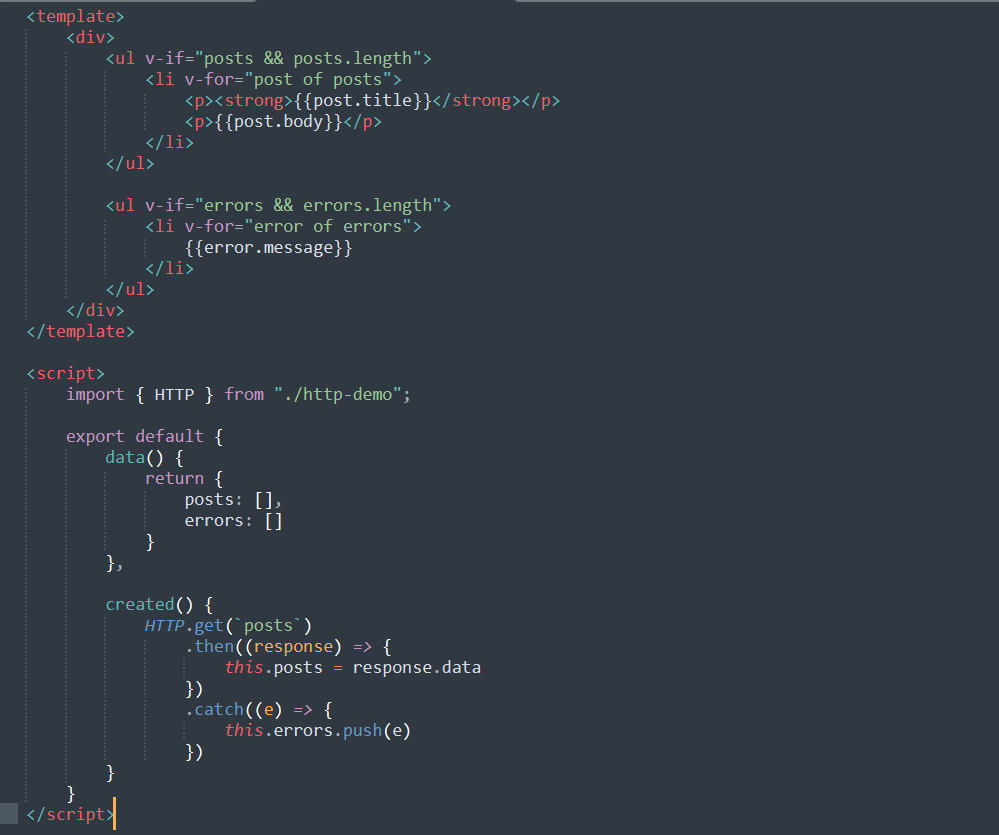Click the import keyword
The width and height of the screenshot is (999, 835).
pos(95,395)
